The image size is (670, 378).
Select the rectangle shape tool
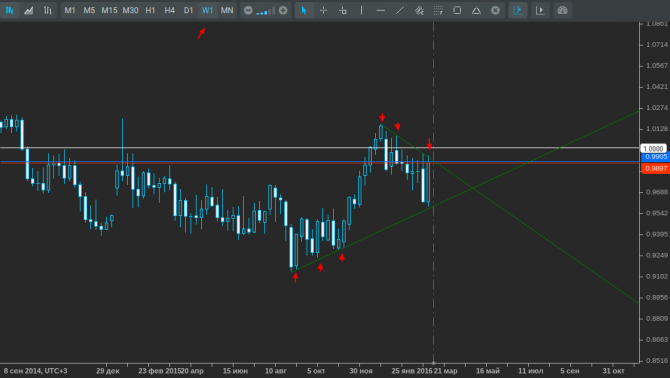(457, 10)
